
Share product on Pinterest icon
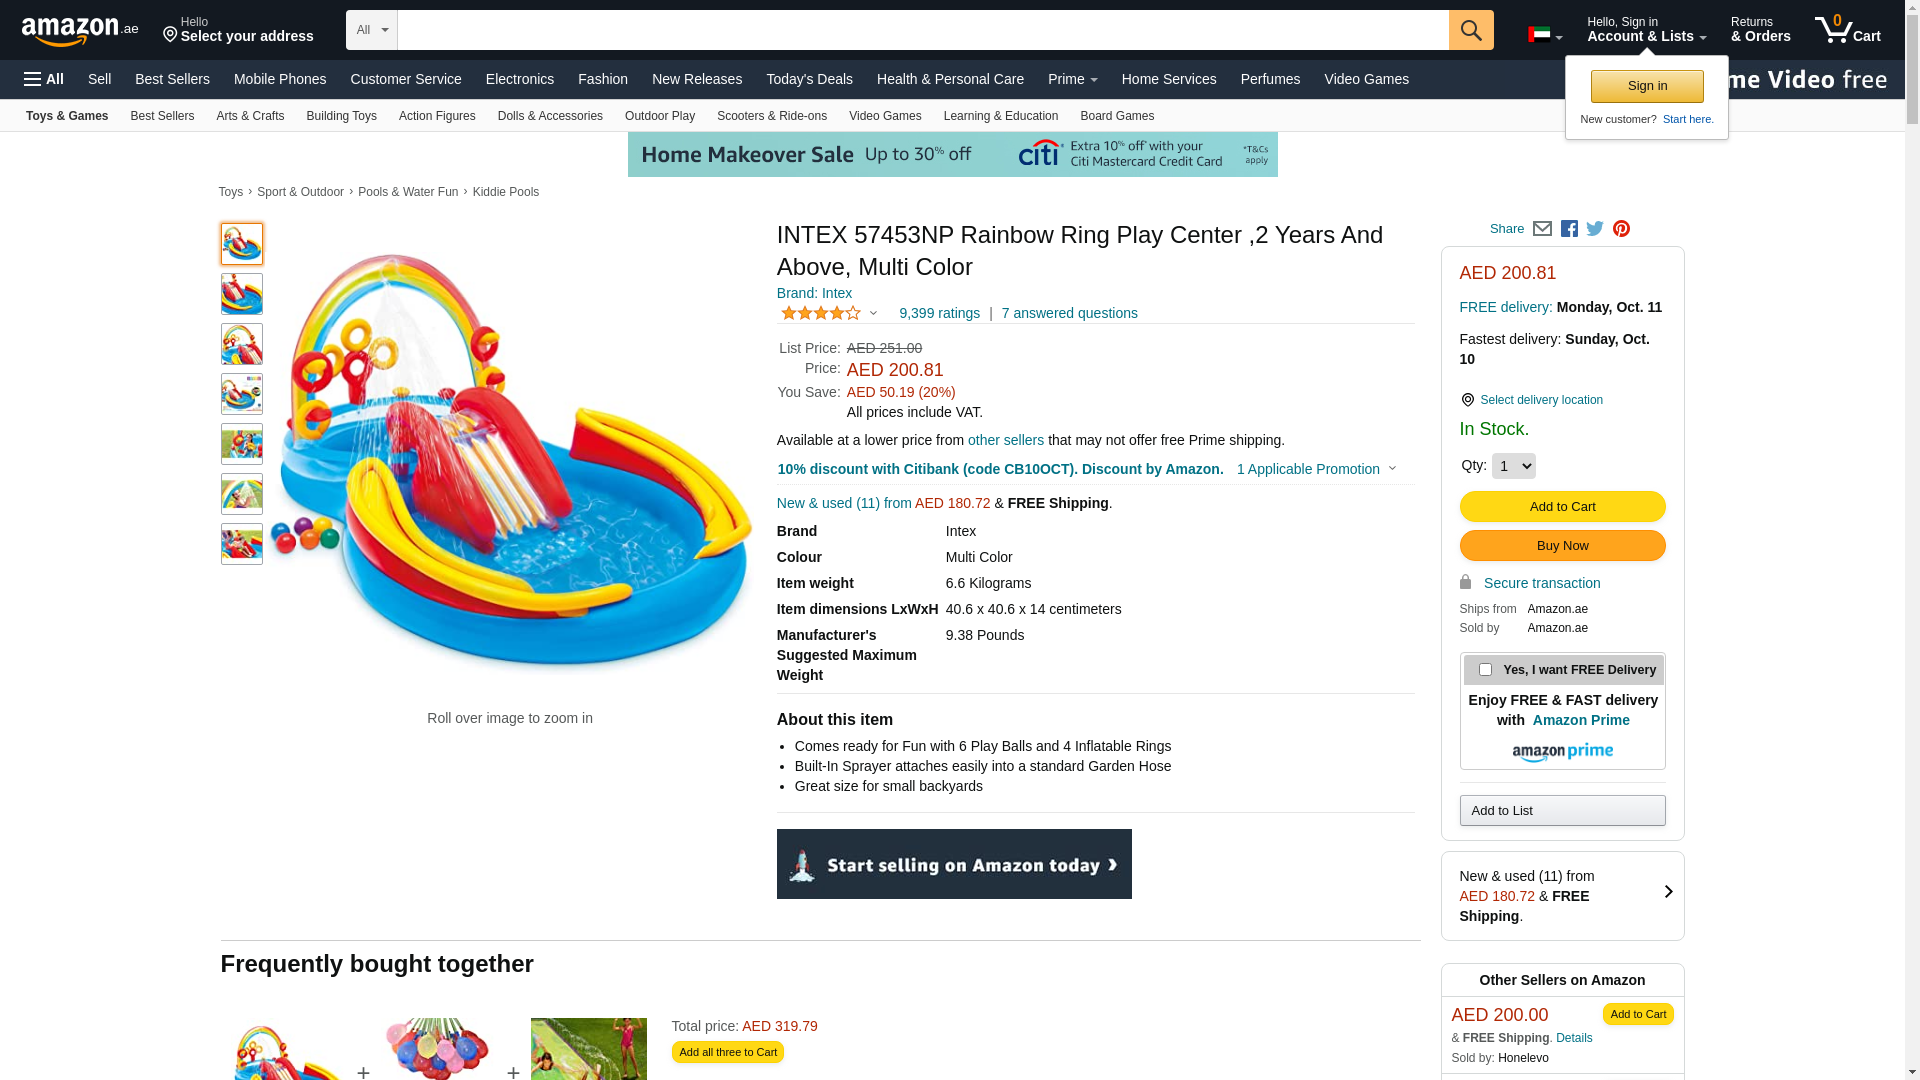1621,229
